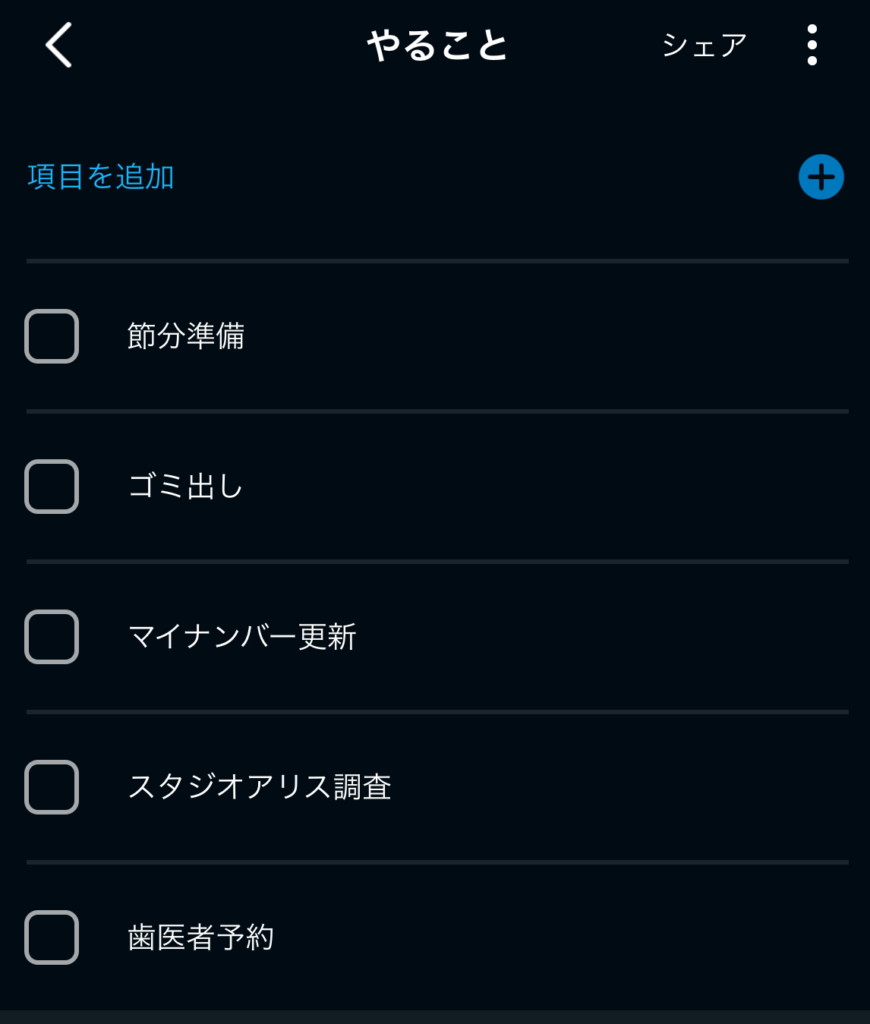
Task: Mark ゴミ出し as done
Action: click(x=52, y=487)
